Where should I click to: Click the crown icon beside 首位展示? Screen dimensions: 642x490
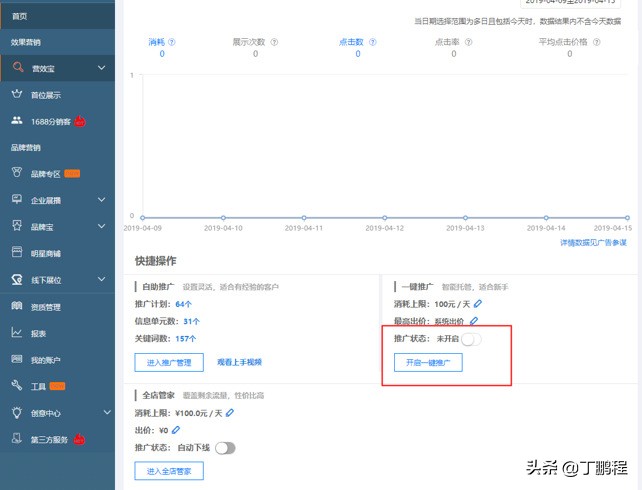17,94
